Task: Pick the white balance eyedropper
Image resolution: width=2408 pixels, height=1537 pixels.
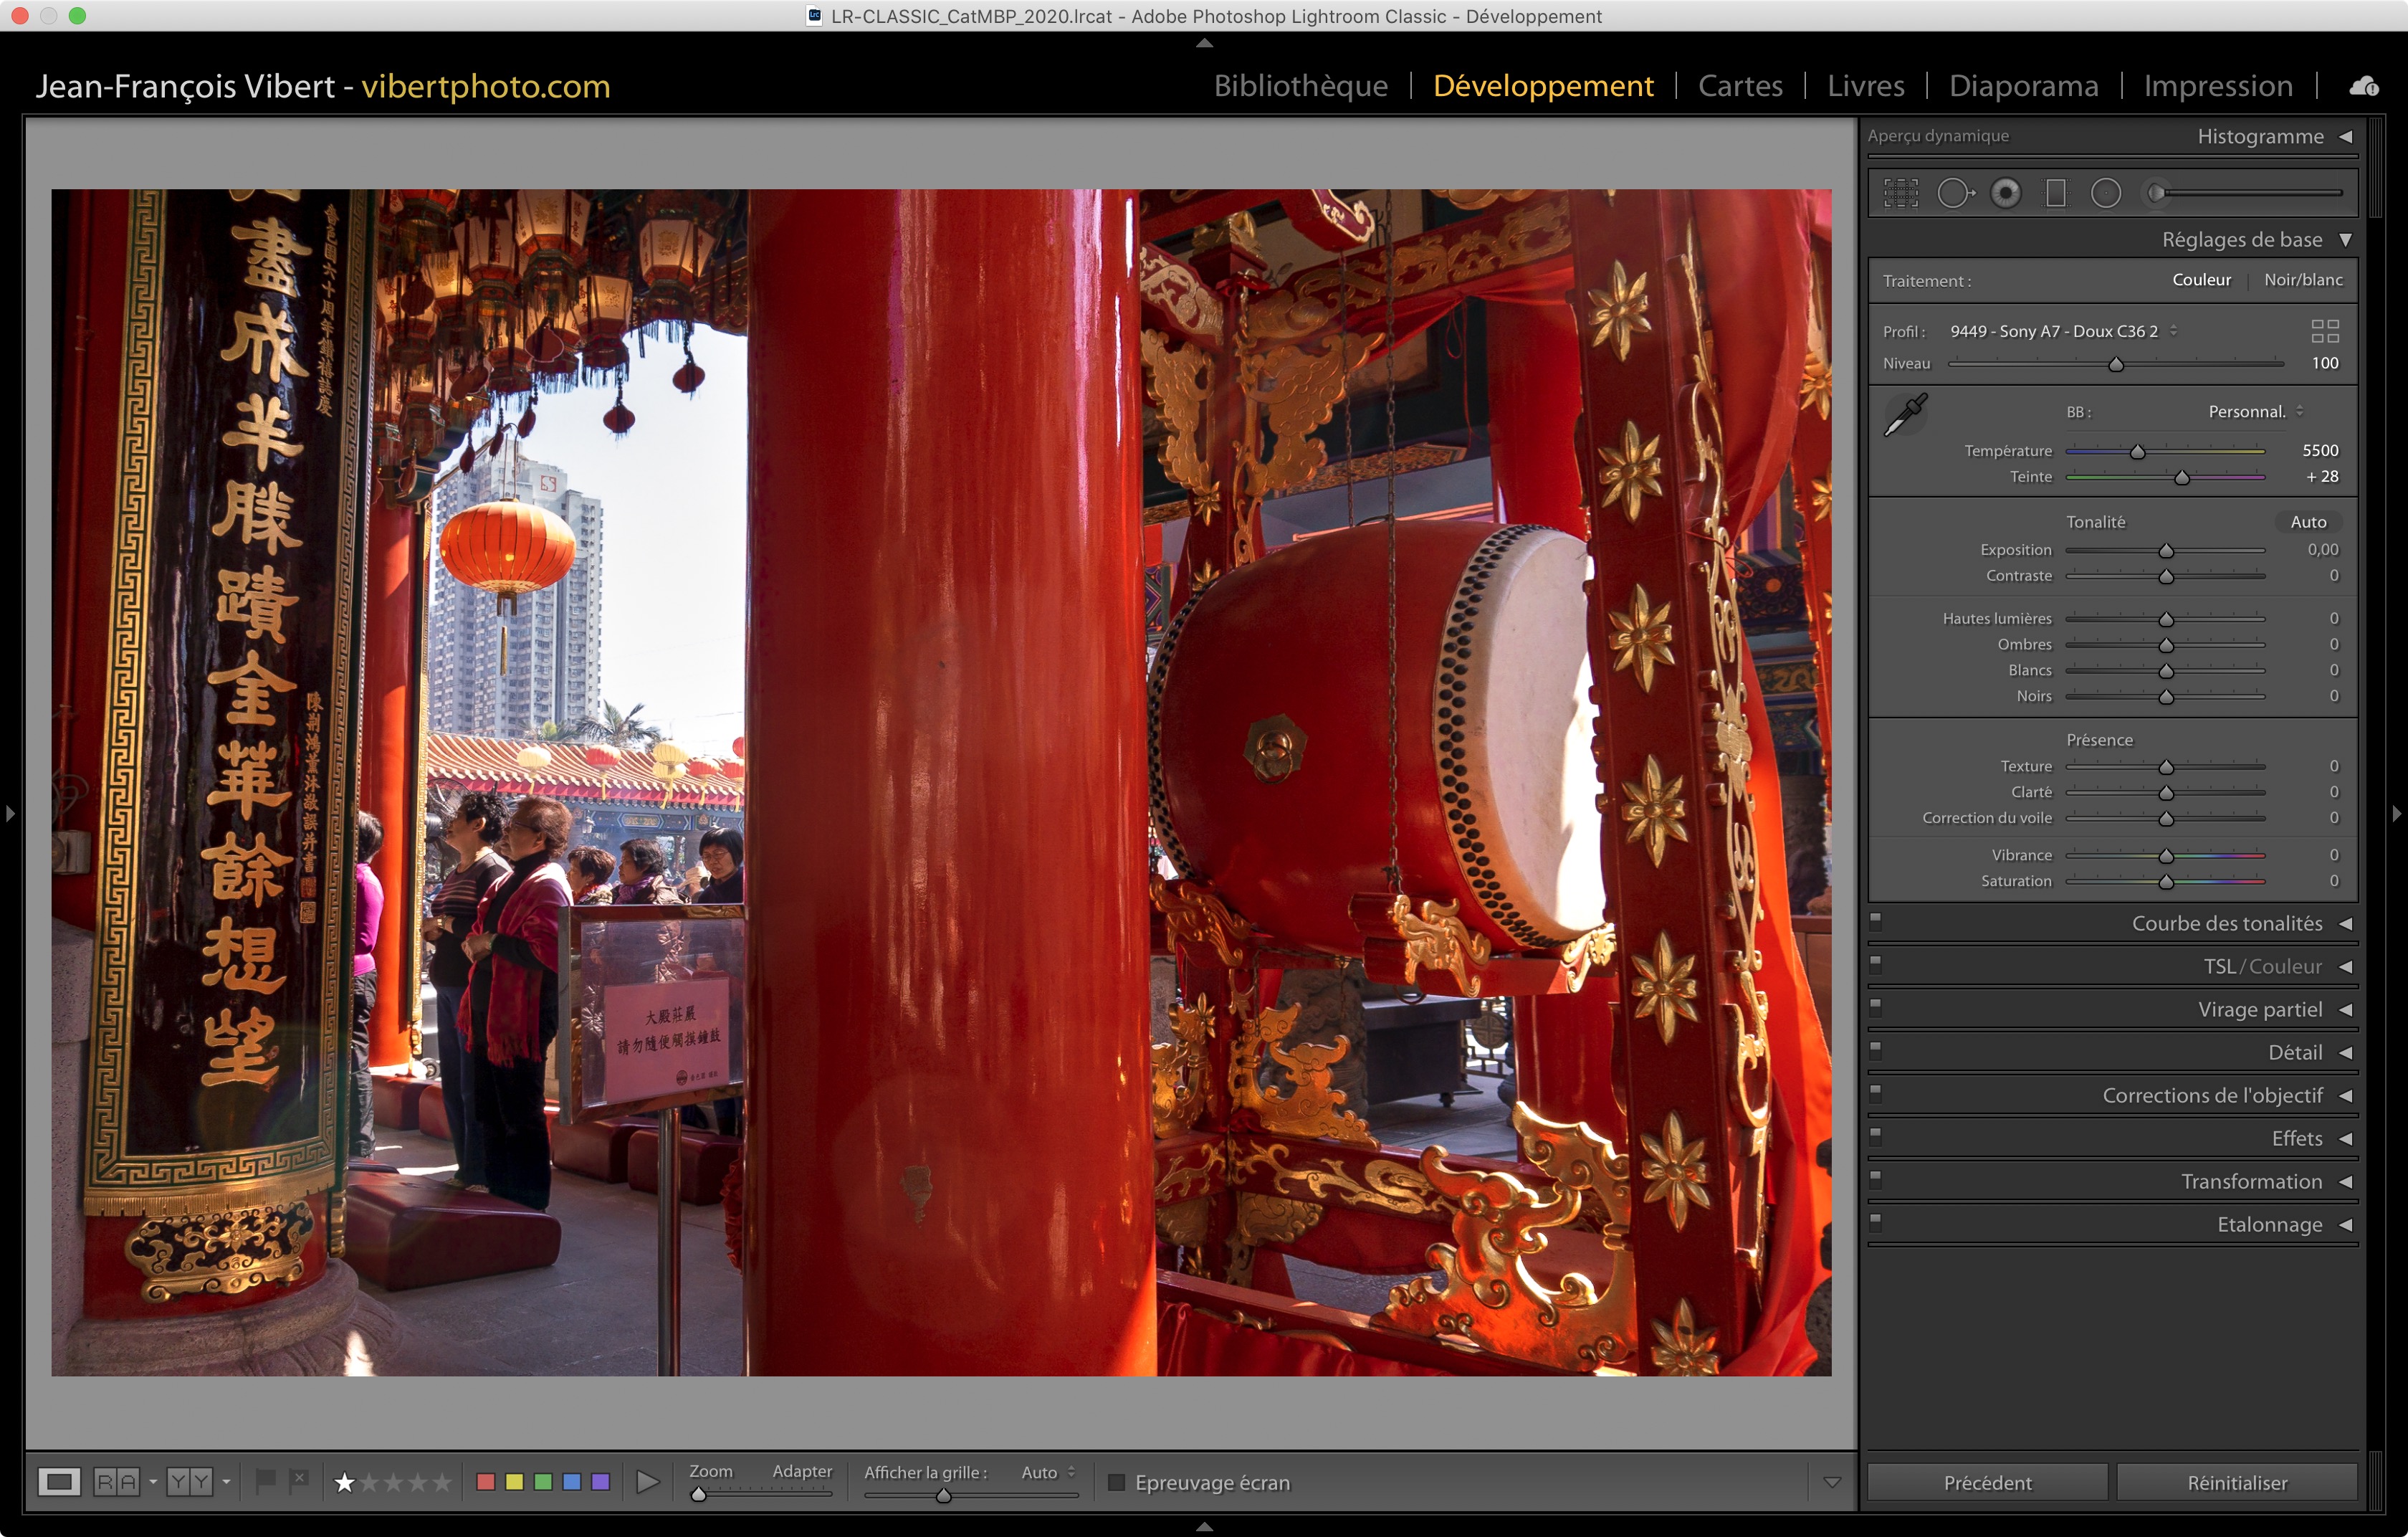Action: coord(1906,414)
